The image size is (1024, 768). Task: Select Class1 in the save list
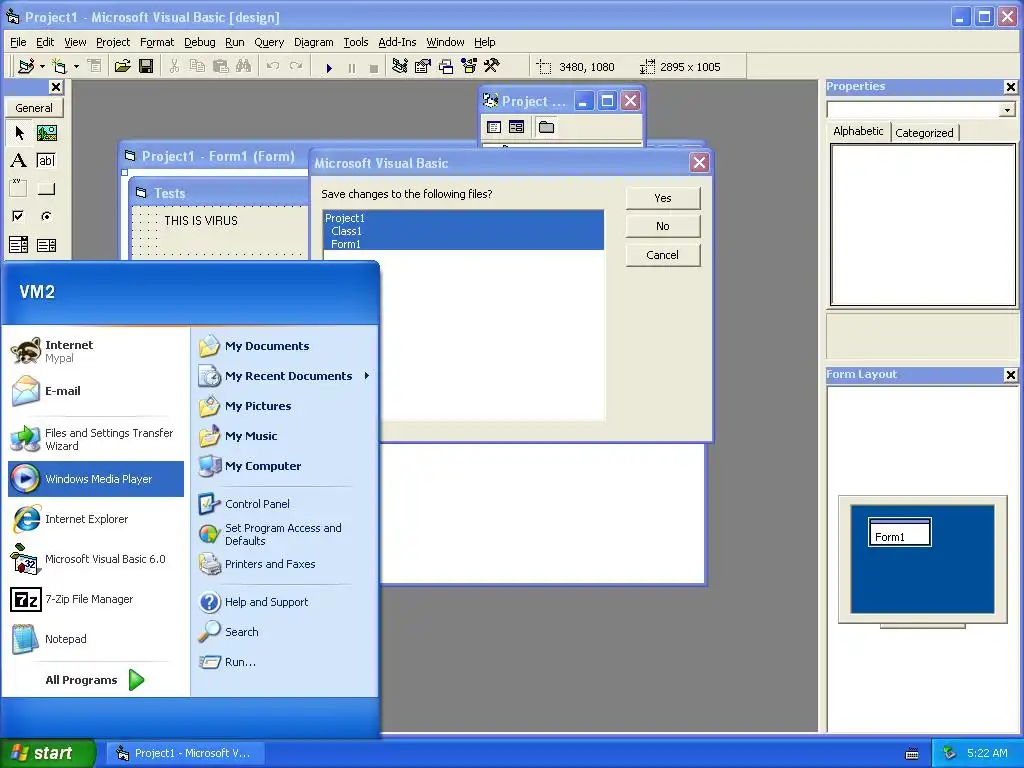point(464,231)
